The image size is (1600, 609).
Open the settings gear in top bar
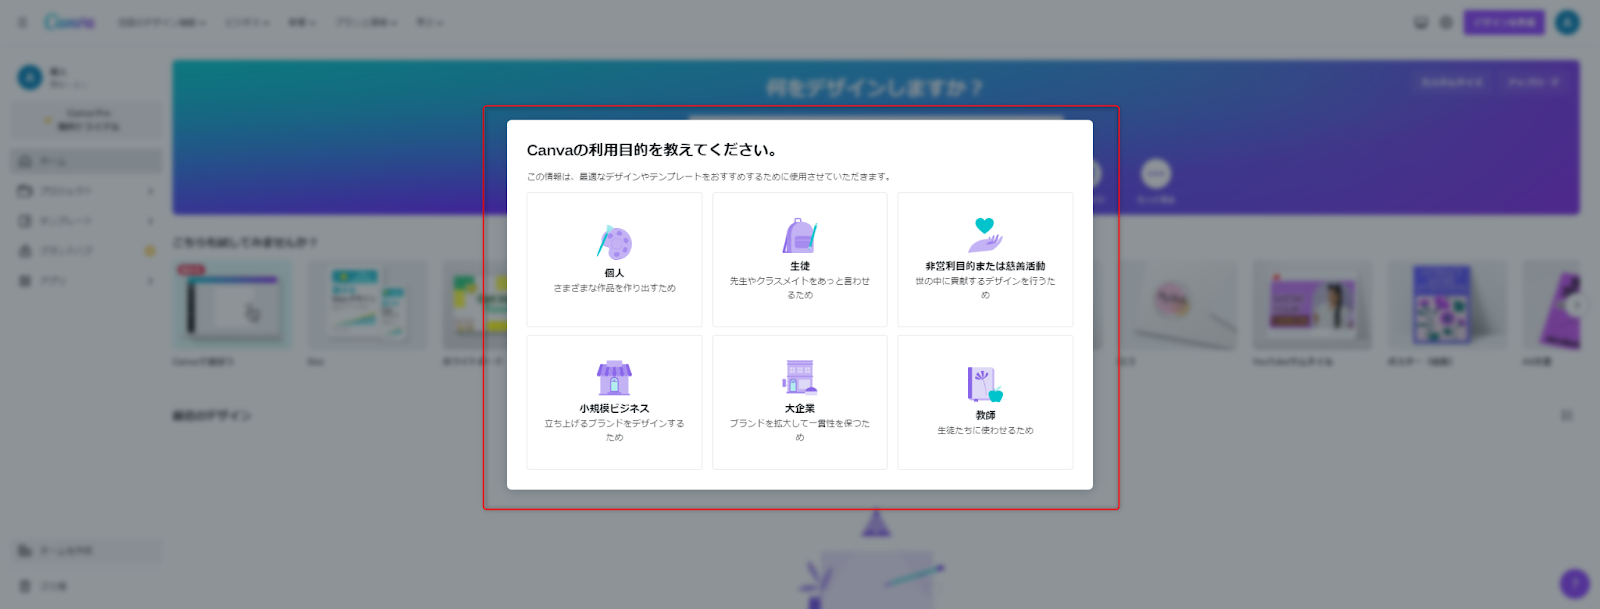(x=1446, y=22)
